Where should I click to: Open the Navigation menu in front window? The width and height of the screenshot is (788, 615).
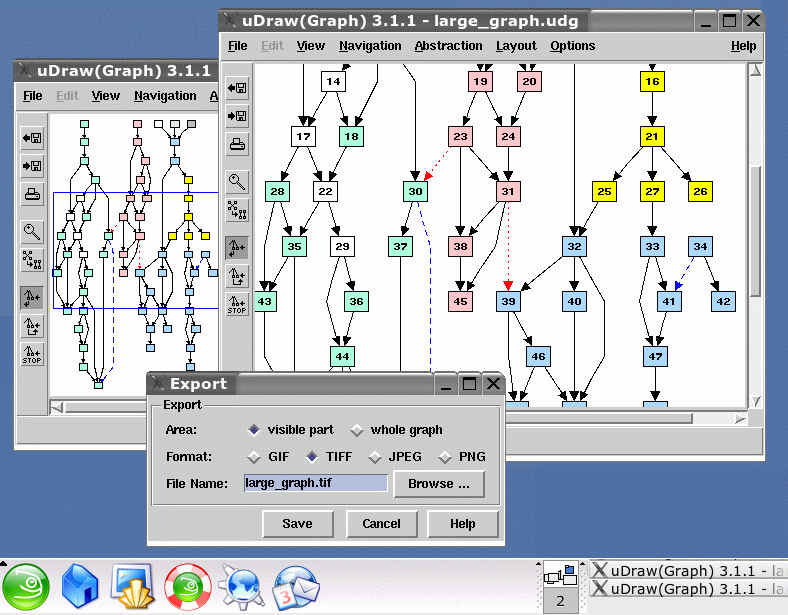[x=370, y=46]
